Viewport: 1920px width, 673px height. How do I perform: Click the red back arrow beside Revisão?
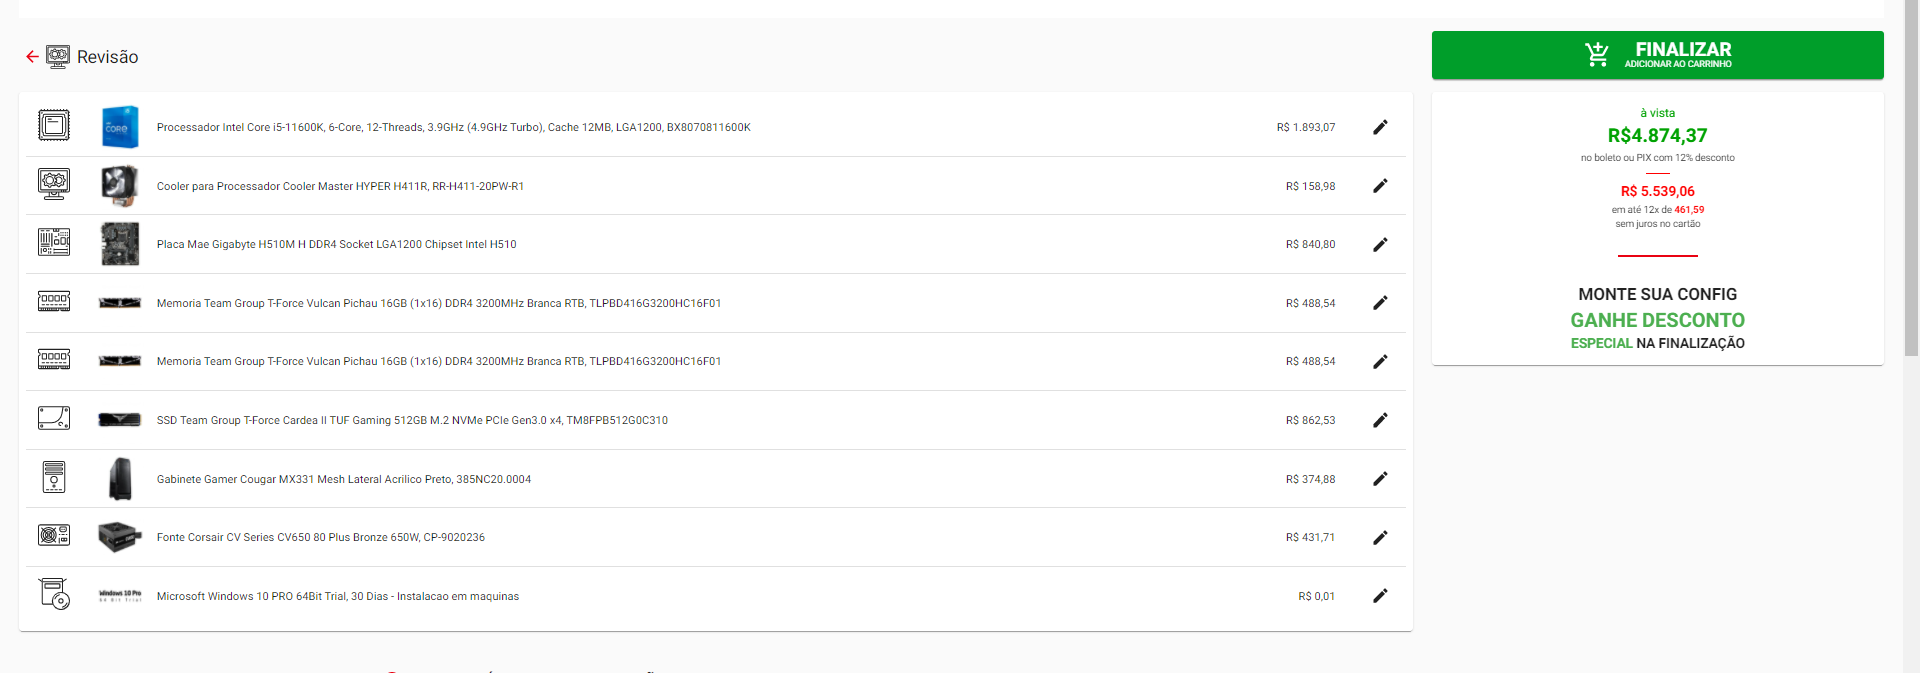coord(32,57)
